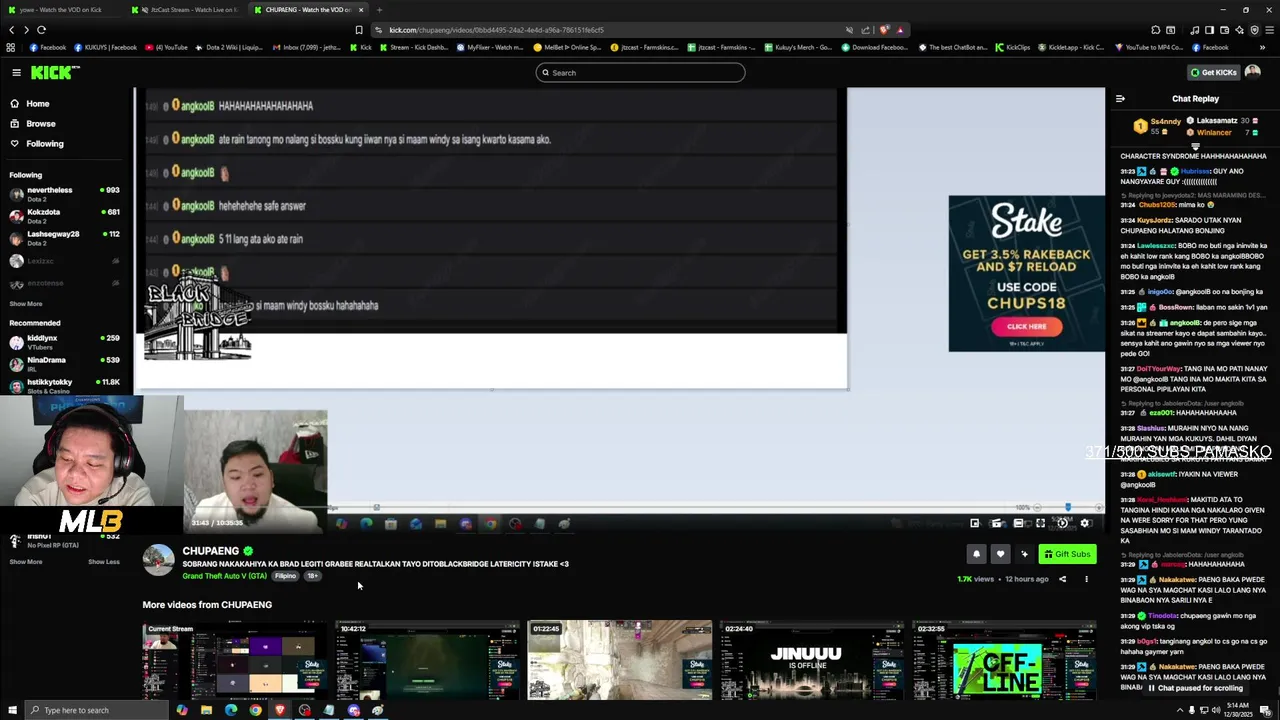Expand Following list with Show More
The image size is (1280, 720).
(26, 304)
